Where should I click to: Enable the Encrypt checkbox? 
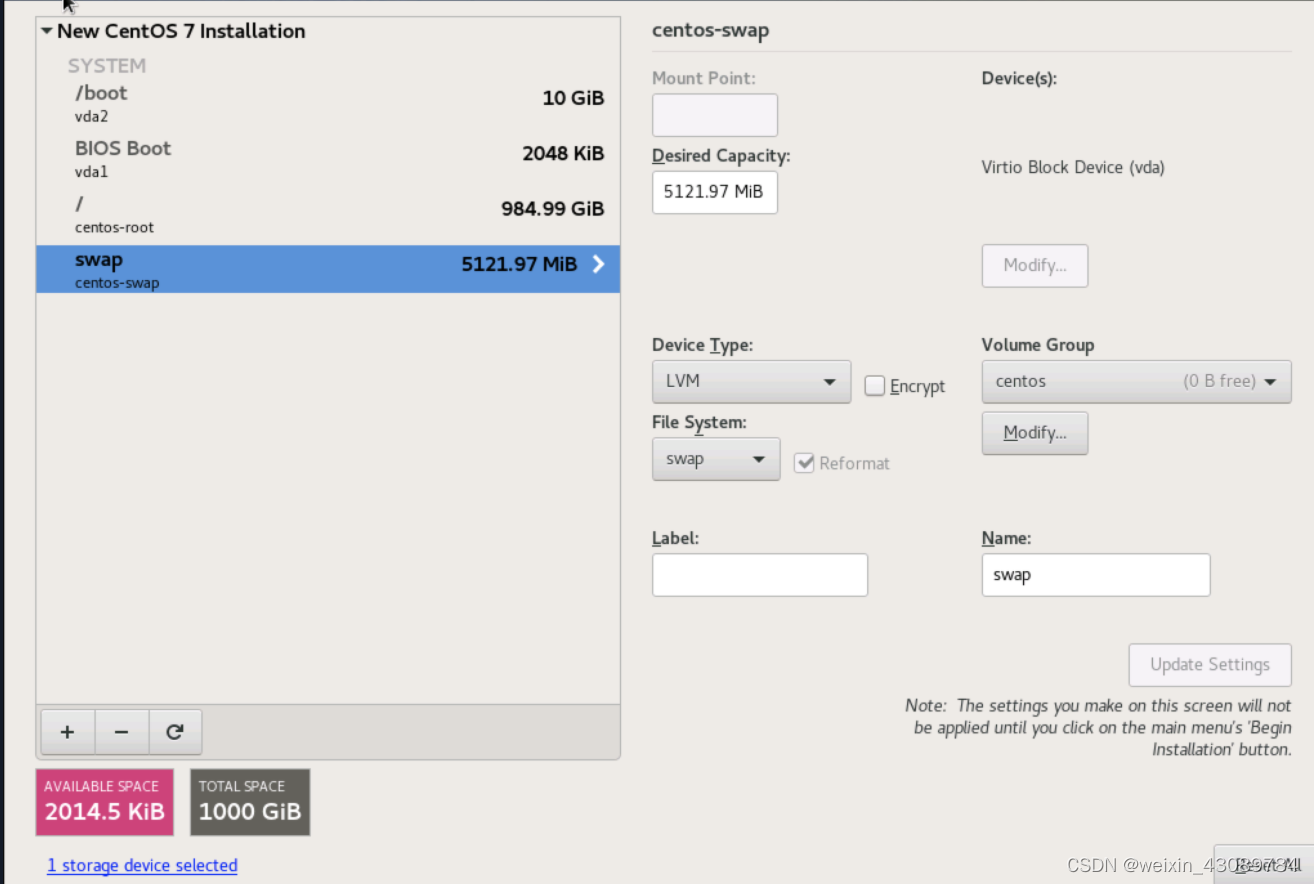point(875,386)
